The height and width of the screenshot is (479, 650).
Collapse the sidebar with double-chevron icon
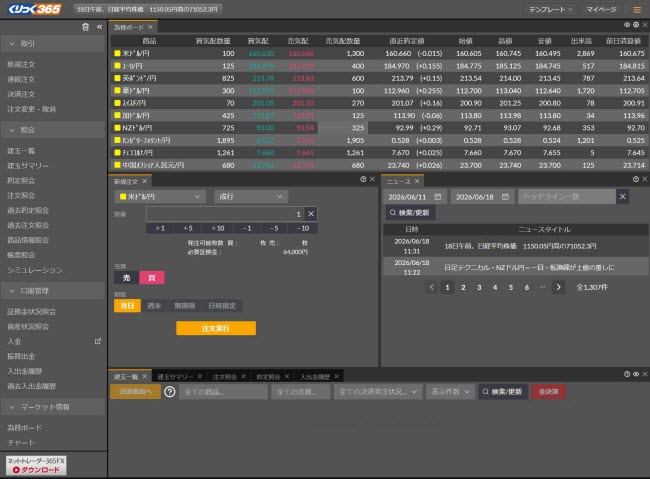[x=99, y=27]
